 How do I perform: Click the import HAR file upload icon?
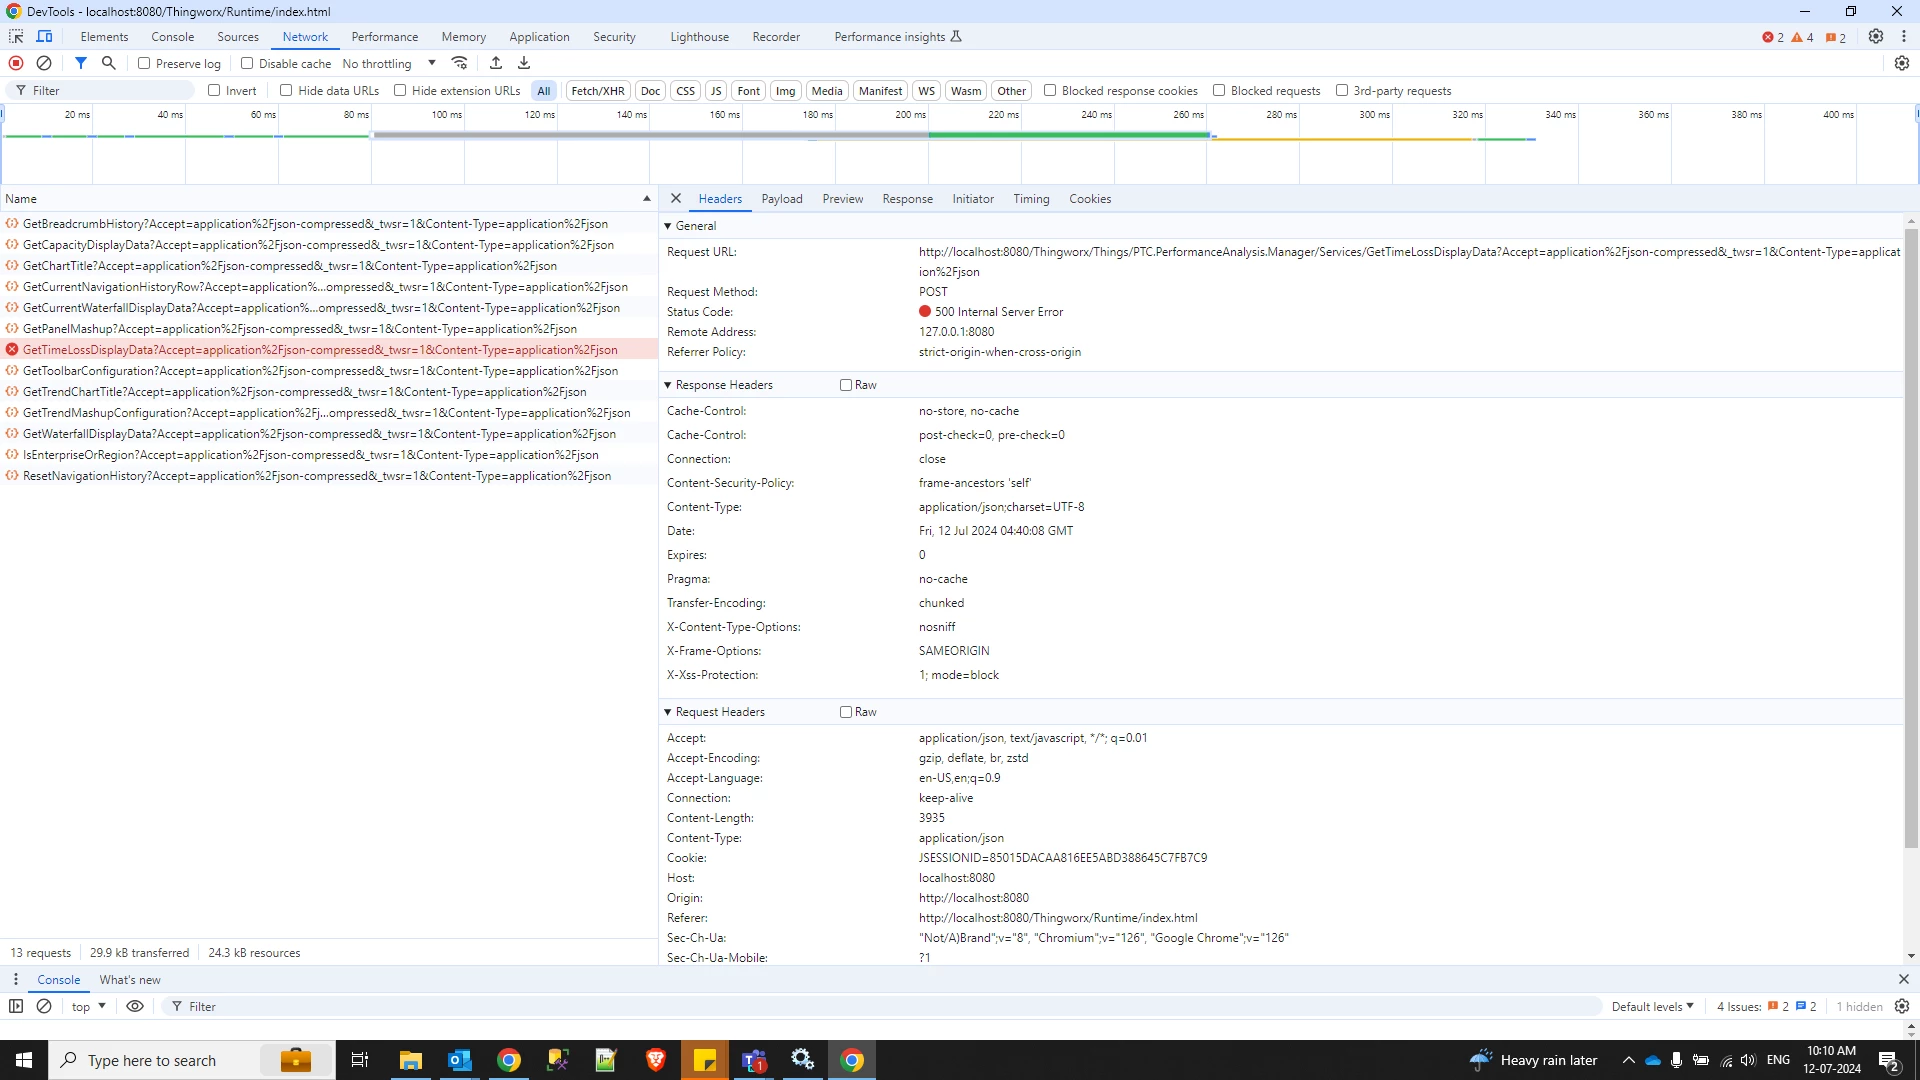[x=496, y=63]
